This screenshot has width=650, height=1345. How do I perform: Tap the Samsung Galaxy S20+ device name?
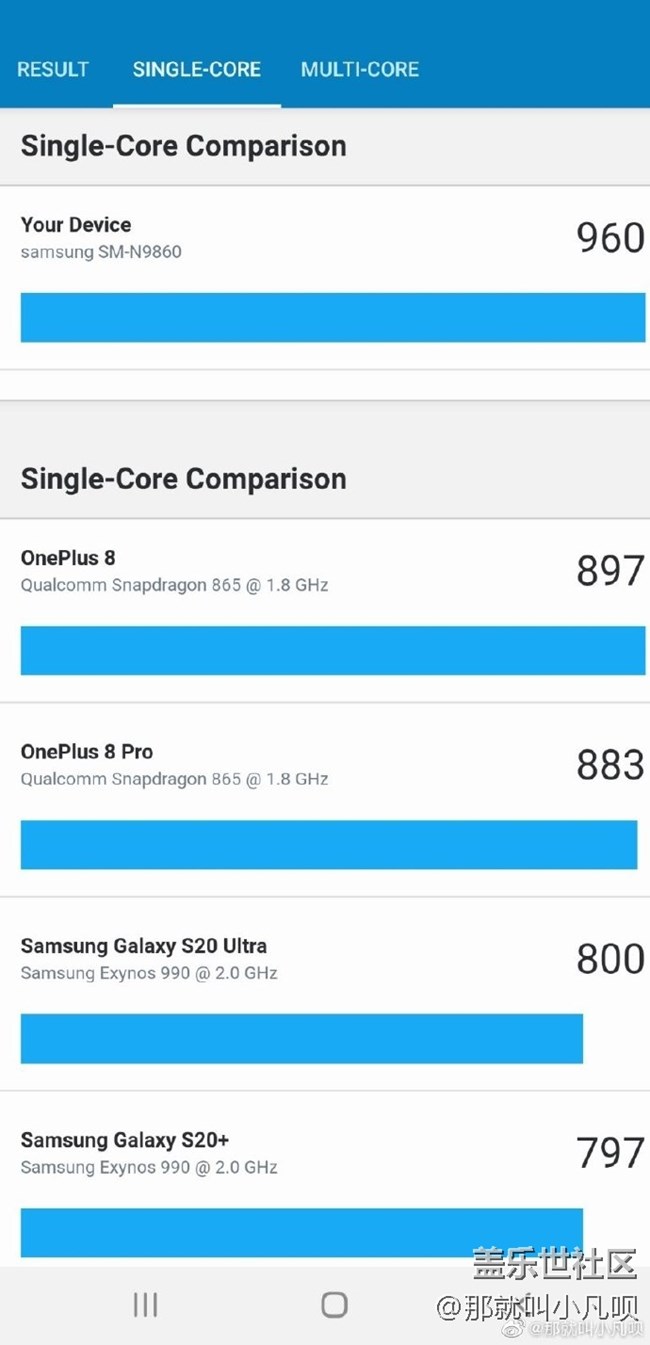125,1140
